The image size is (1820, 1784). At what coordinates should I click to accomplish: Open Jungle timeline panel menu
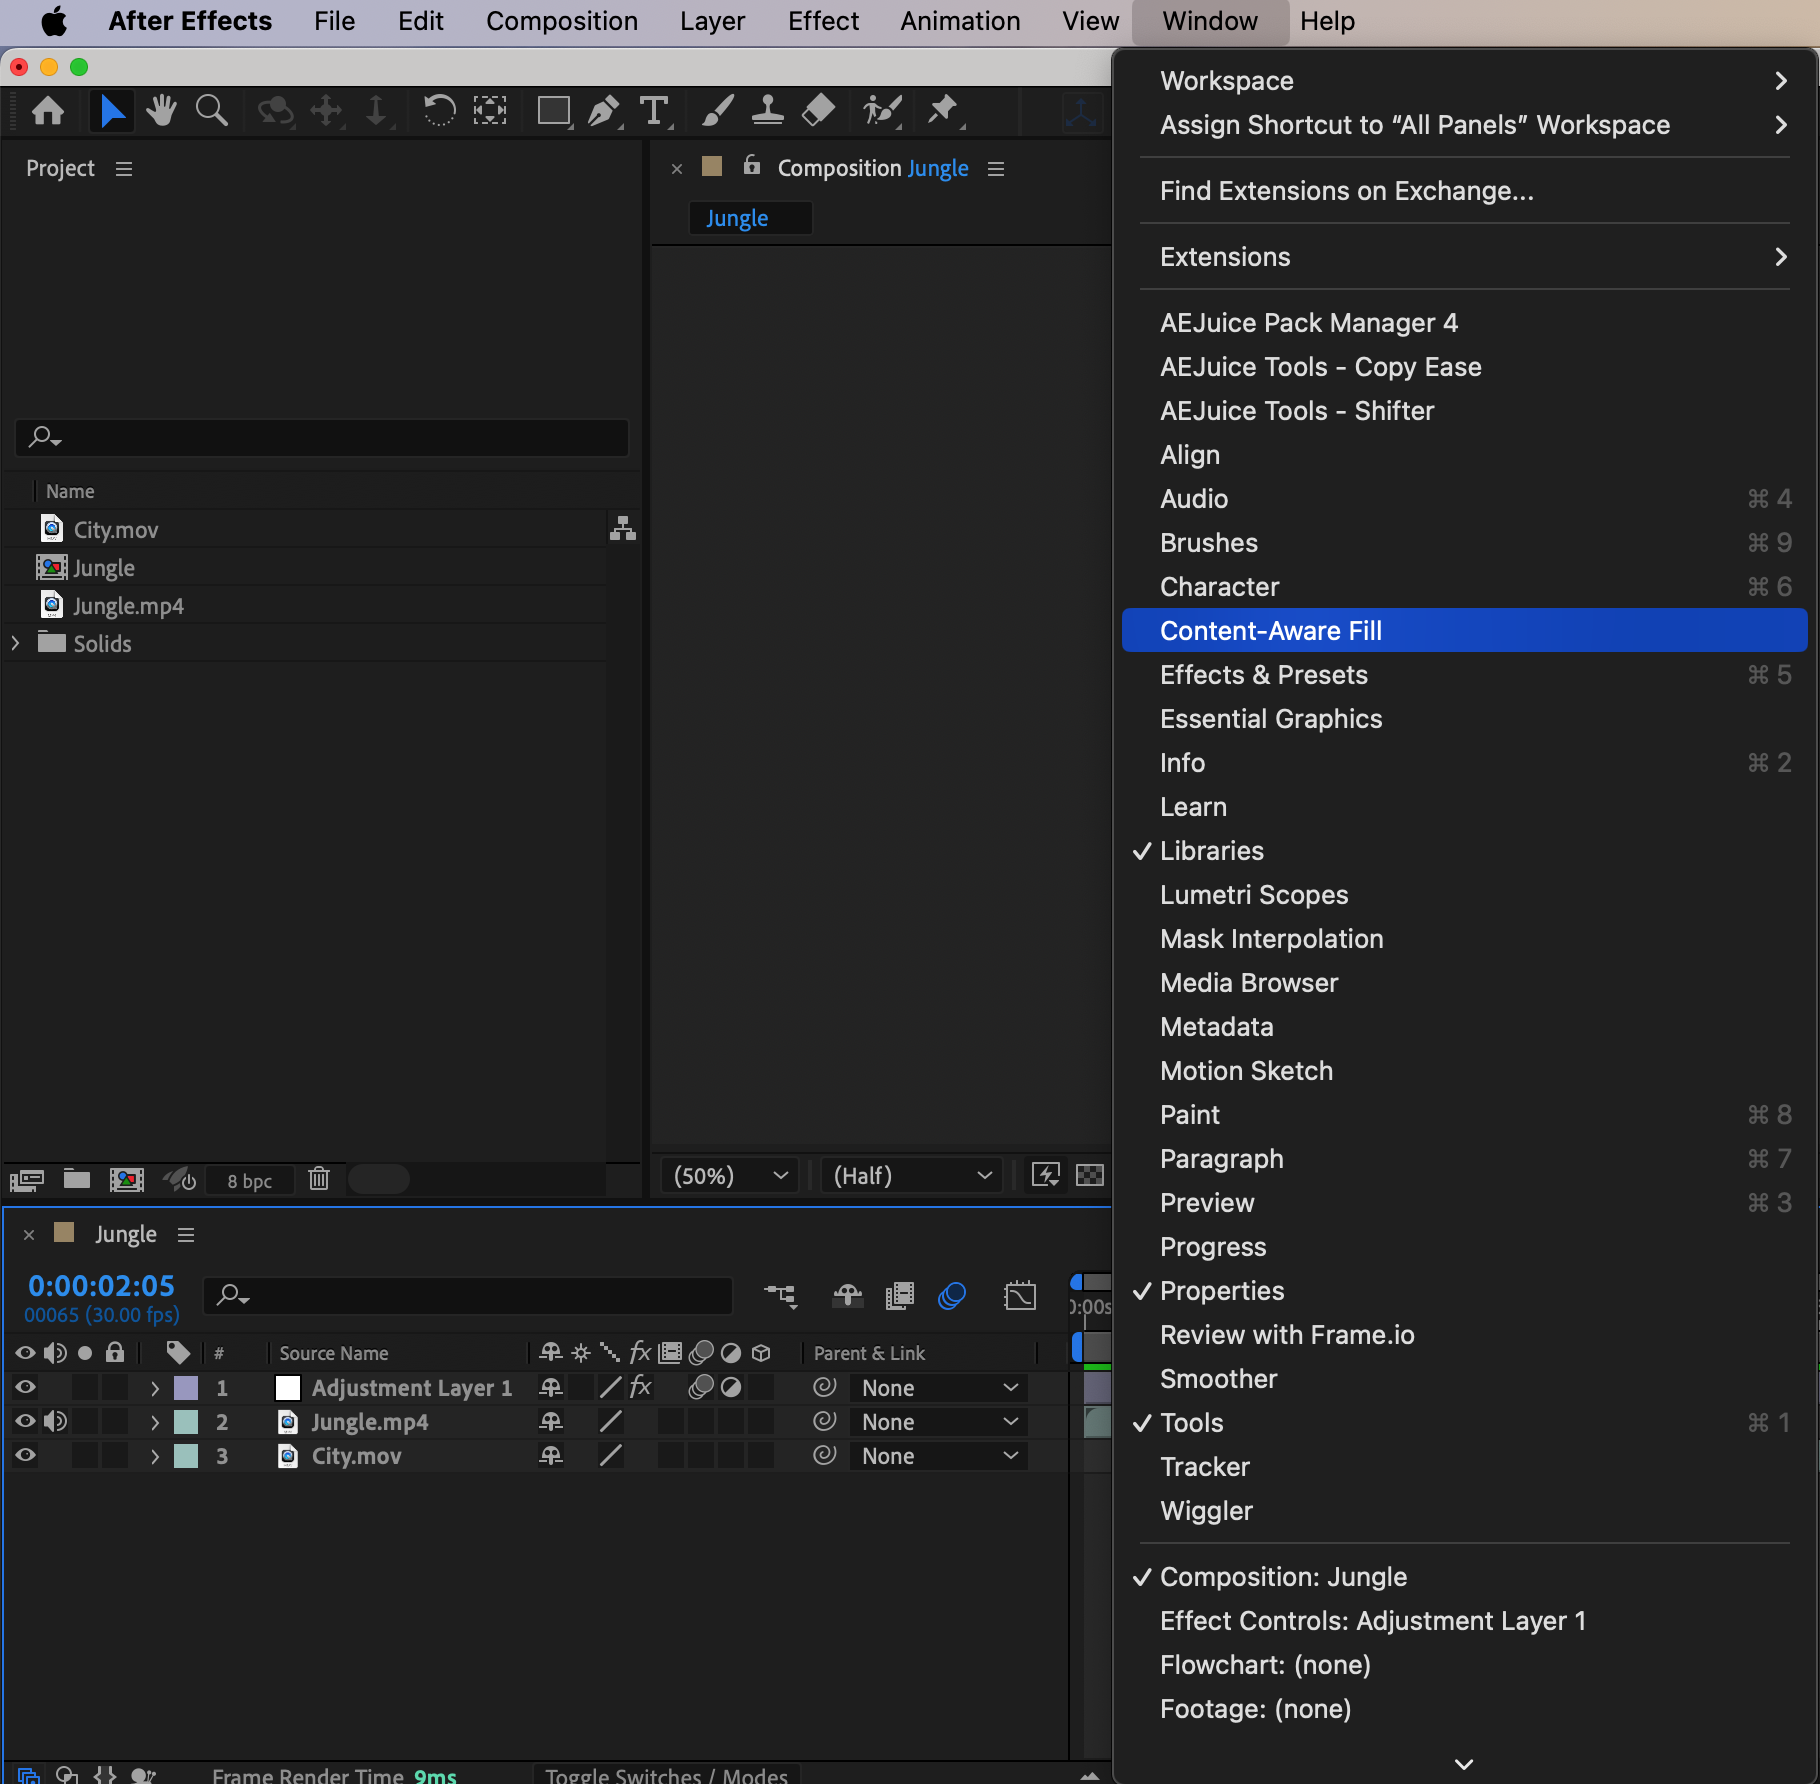tap(186, 1235)
